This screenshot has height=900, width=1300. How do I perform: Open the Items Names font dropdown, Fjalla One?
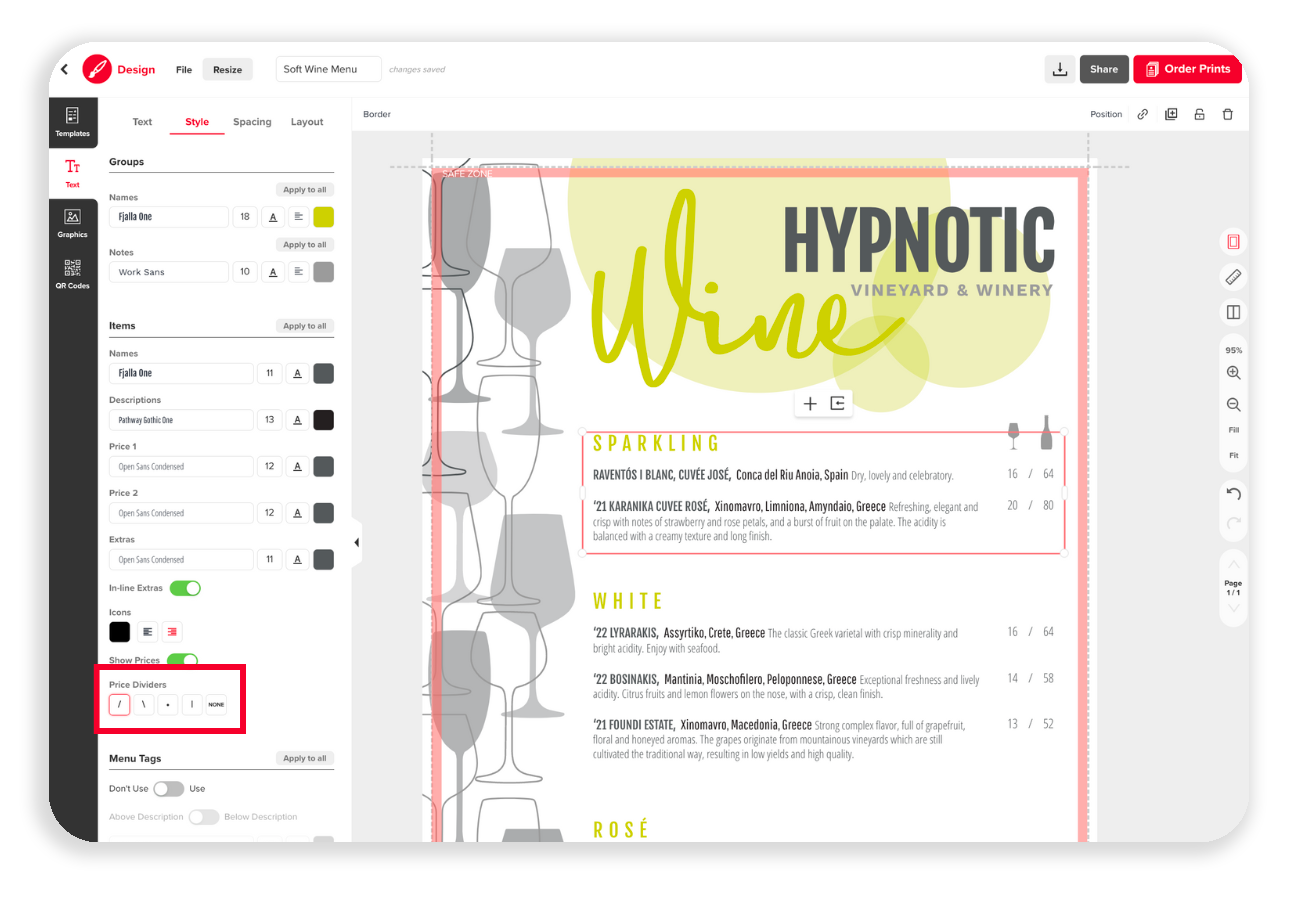(x=181, y=373)
